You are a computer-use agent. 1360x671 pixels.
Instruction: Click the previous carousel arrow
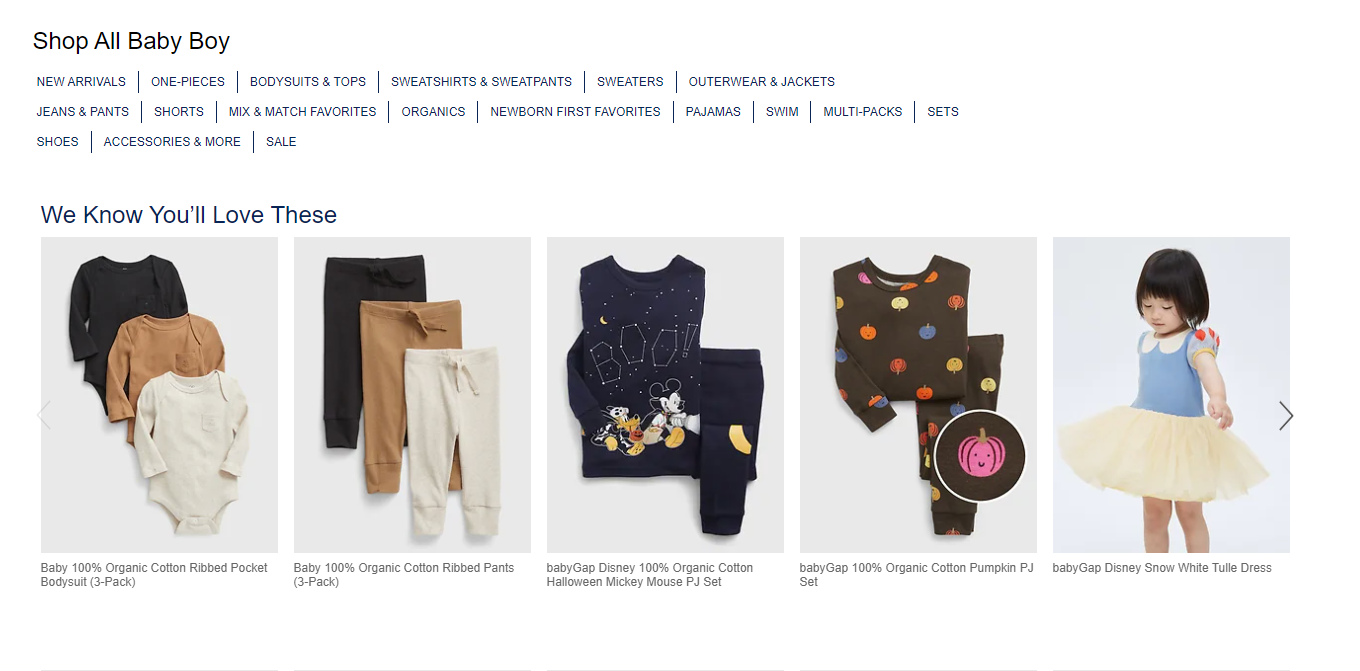click(44, 416)
